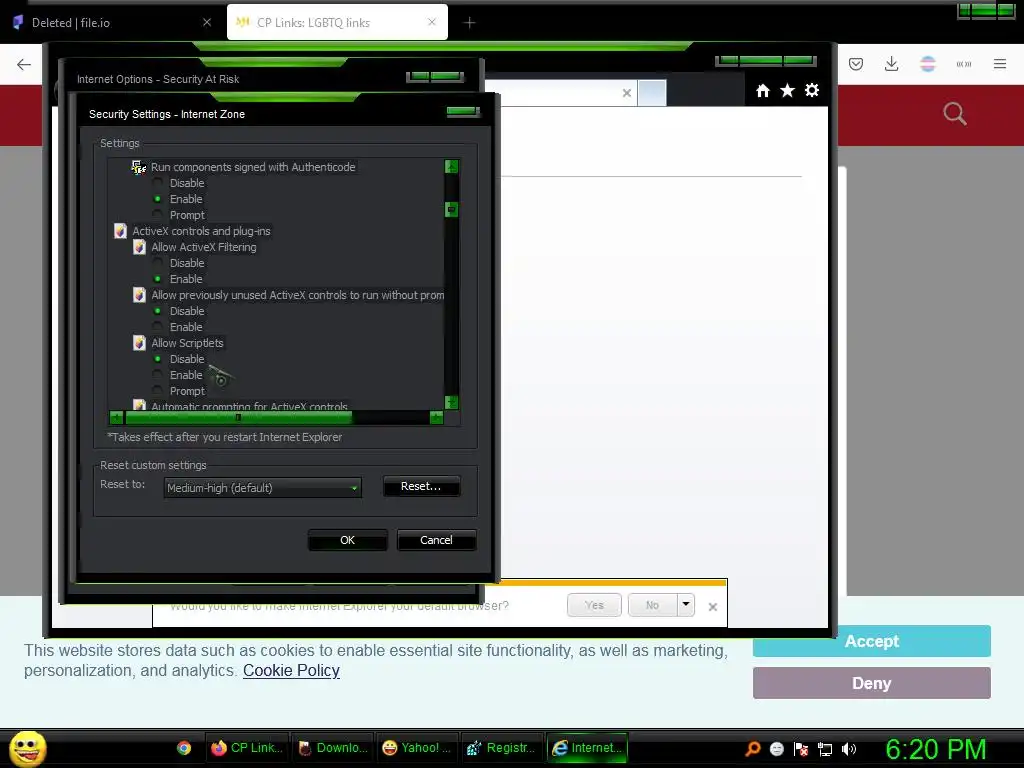Open the IE Home icon
Image resolution: width=1024 pixels, height=768 pixels.
point(762,91)
